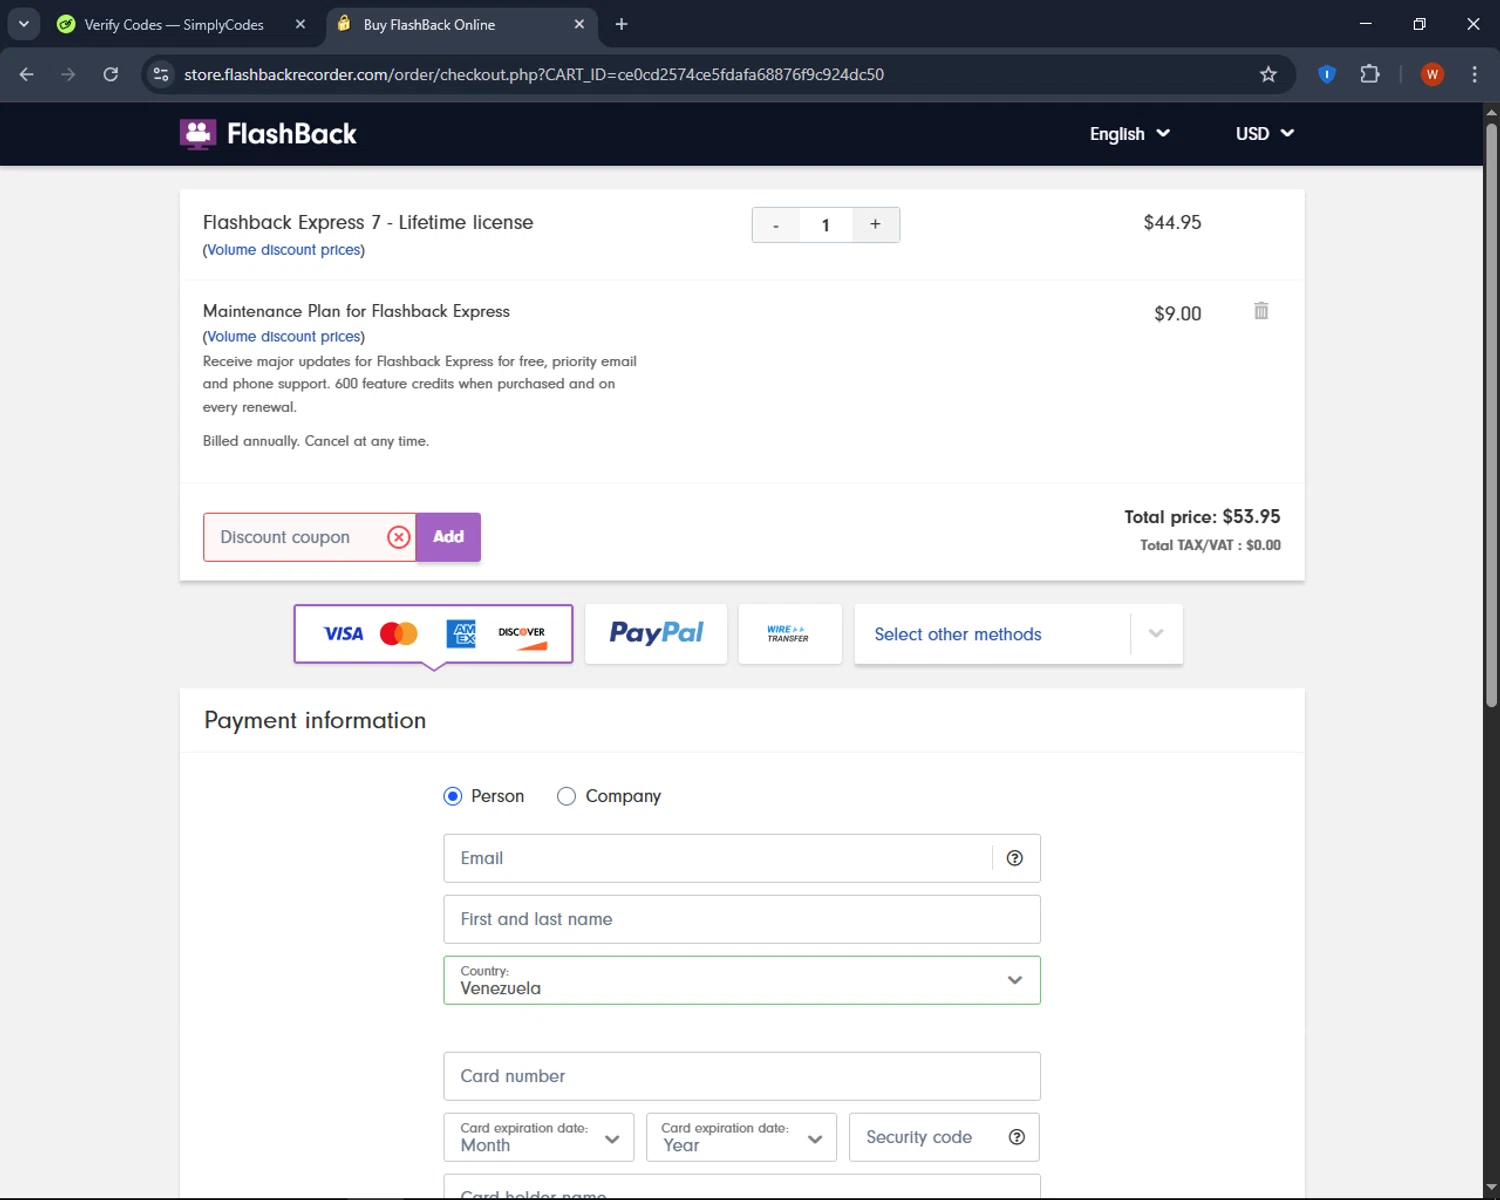View site information icon in address bar

(x=161, y=74)
